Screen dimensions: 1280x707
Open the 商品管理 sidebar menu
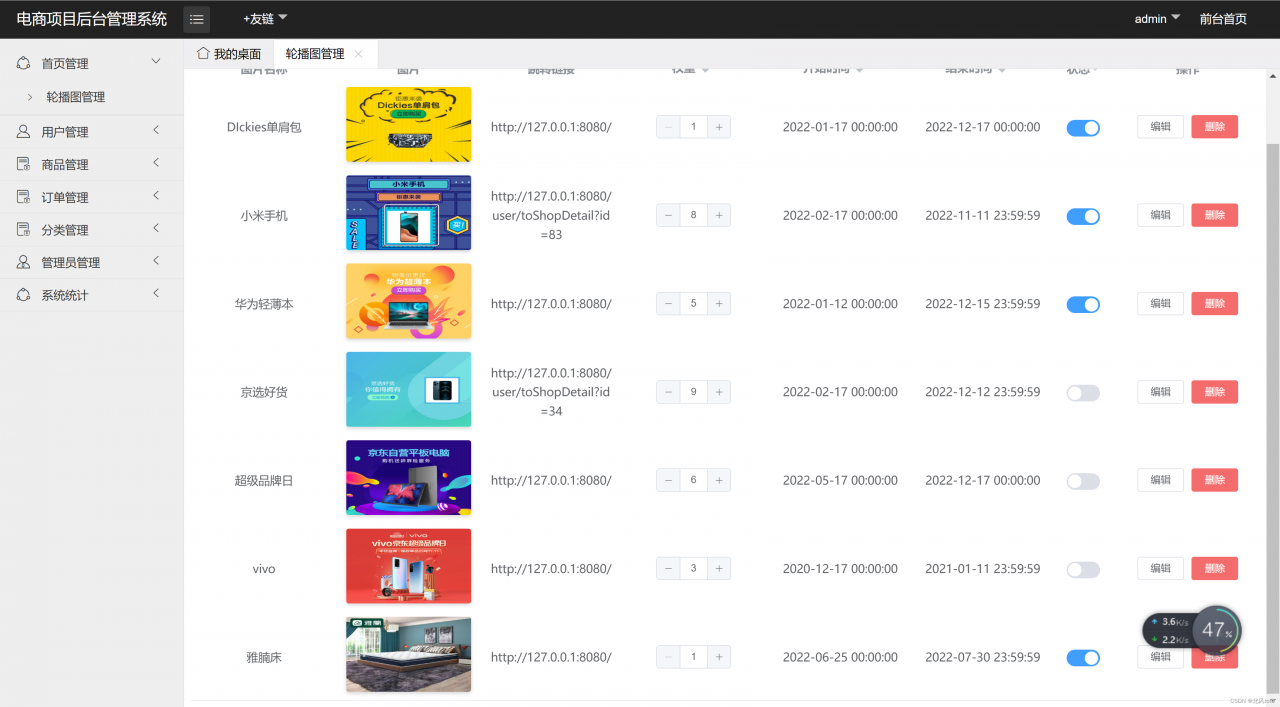[91, 164]
